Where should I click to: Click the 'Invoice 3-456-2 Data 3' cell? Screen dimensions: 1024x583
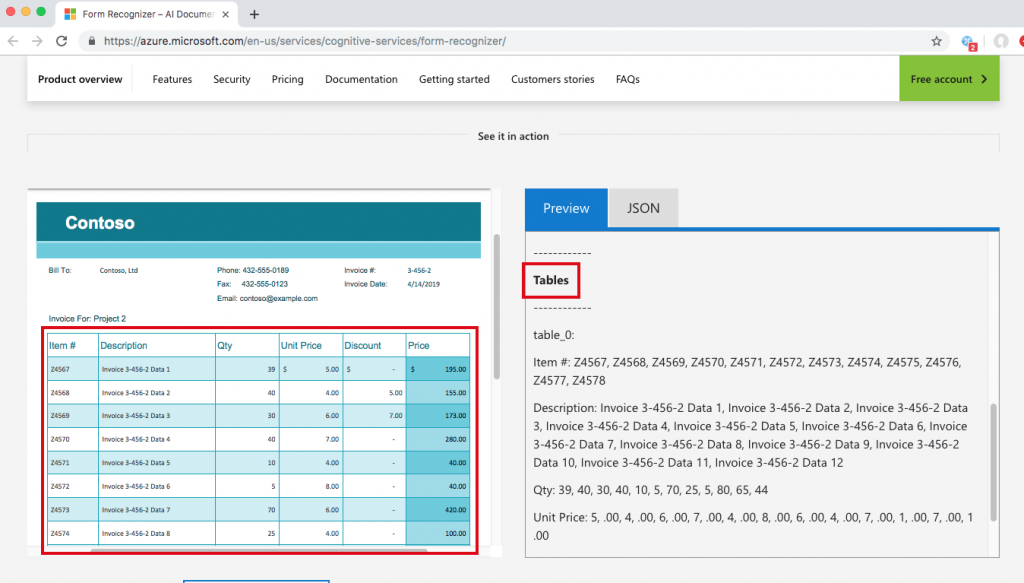[x=157, y=416]
